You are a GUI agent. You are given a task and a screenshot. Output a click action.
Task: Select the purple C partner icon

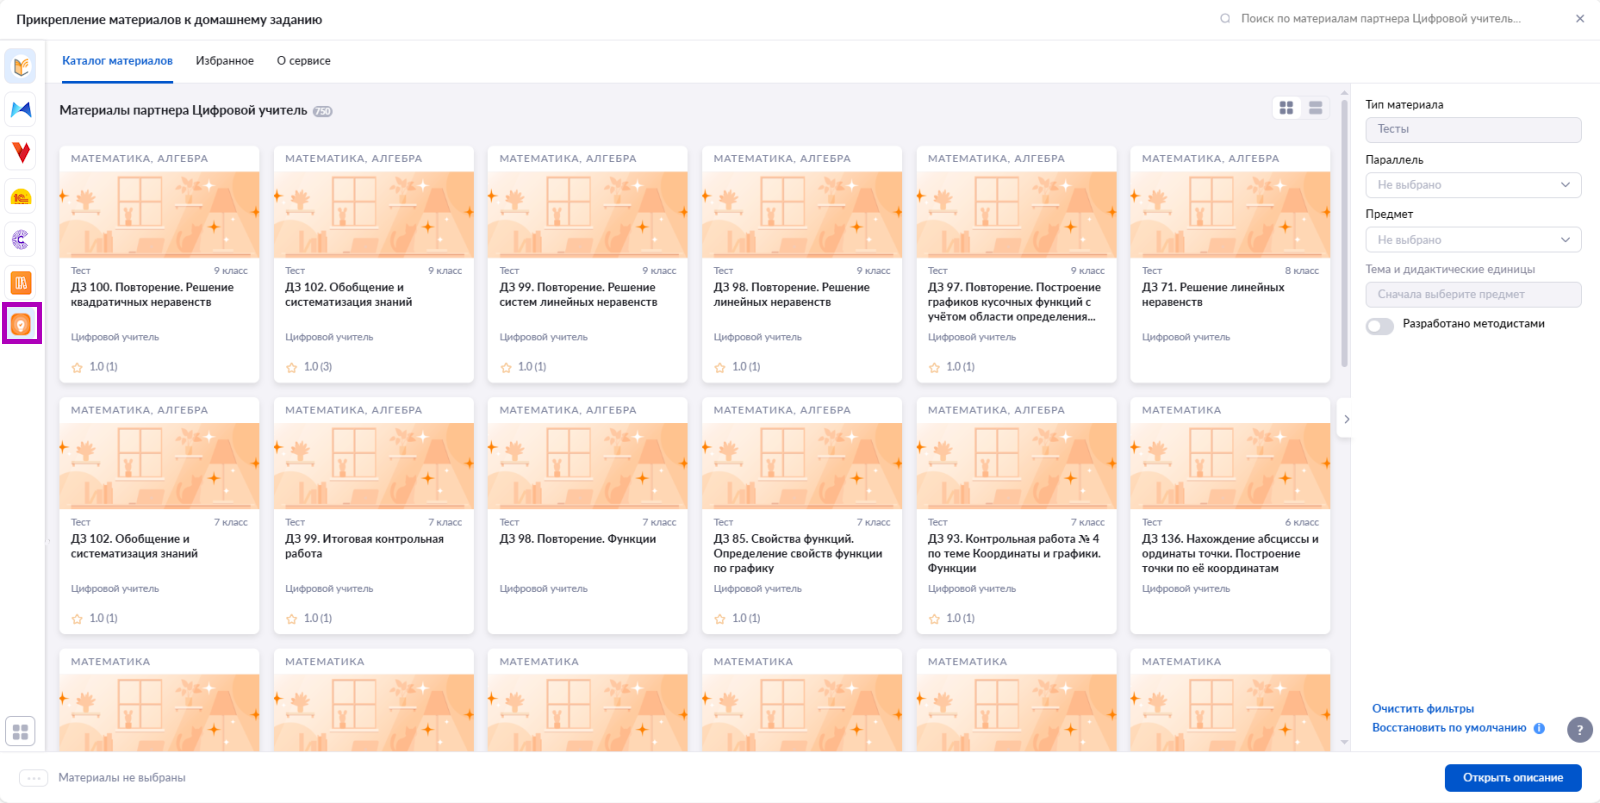coord(21,240)
